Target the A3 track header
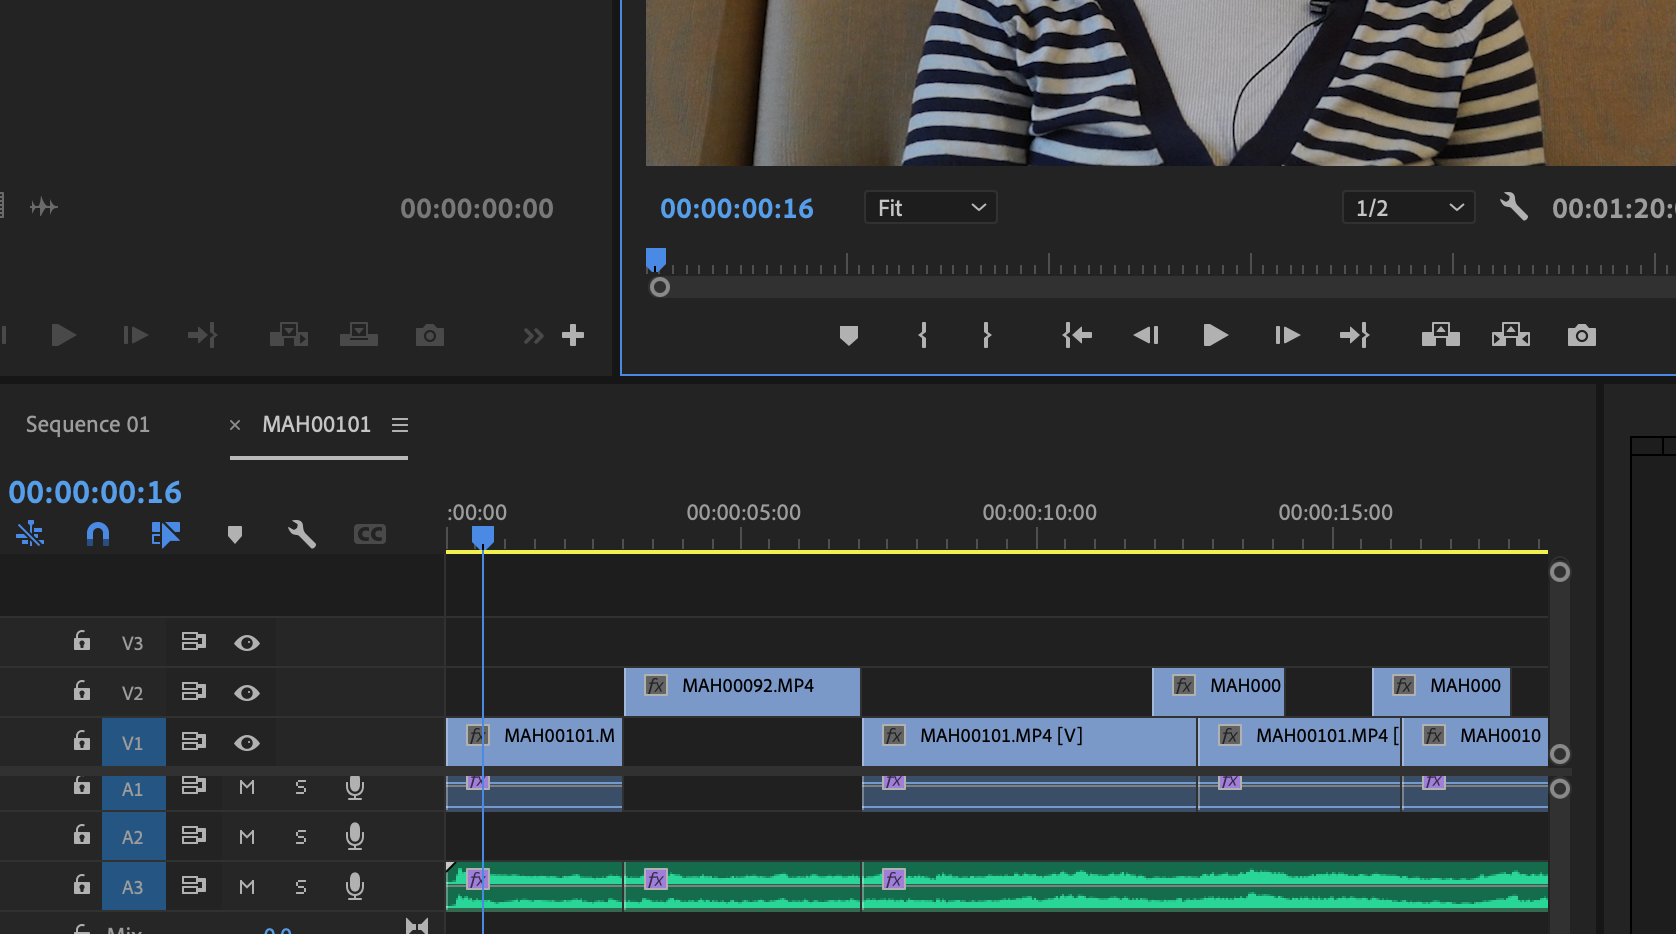Viewport: 1676px width, 934px height. tap(133, 887)
